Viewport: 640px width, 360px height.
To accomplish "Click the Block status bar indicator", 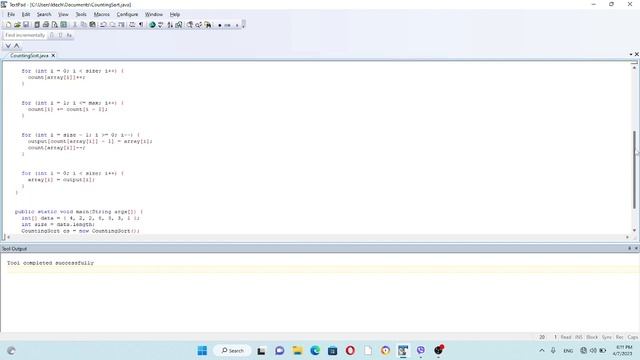I will [x=592, y=337].
